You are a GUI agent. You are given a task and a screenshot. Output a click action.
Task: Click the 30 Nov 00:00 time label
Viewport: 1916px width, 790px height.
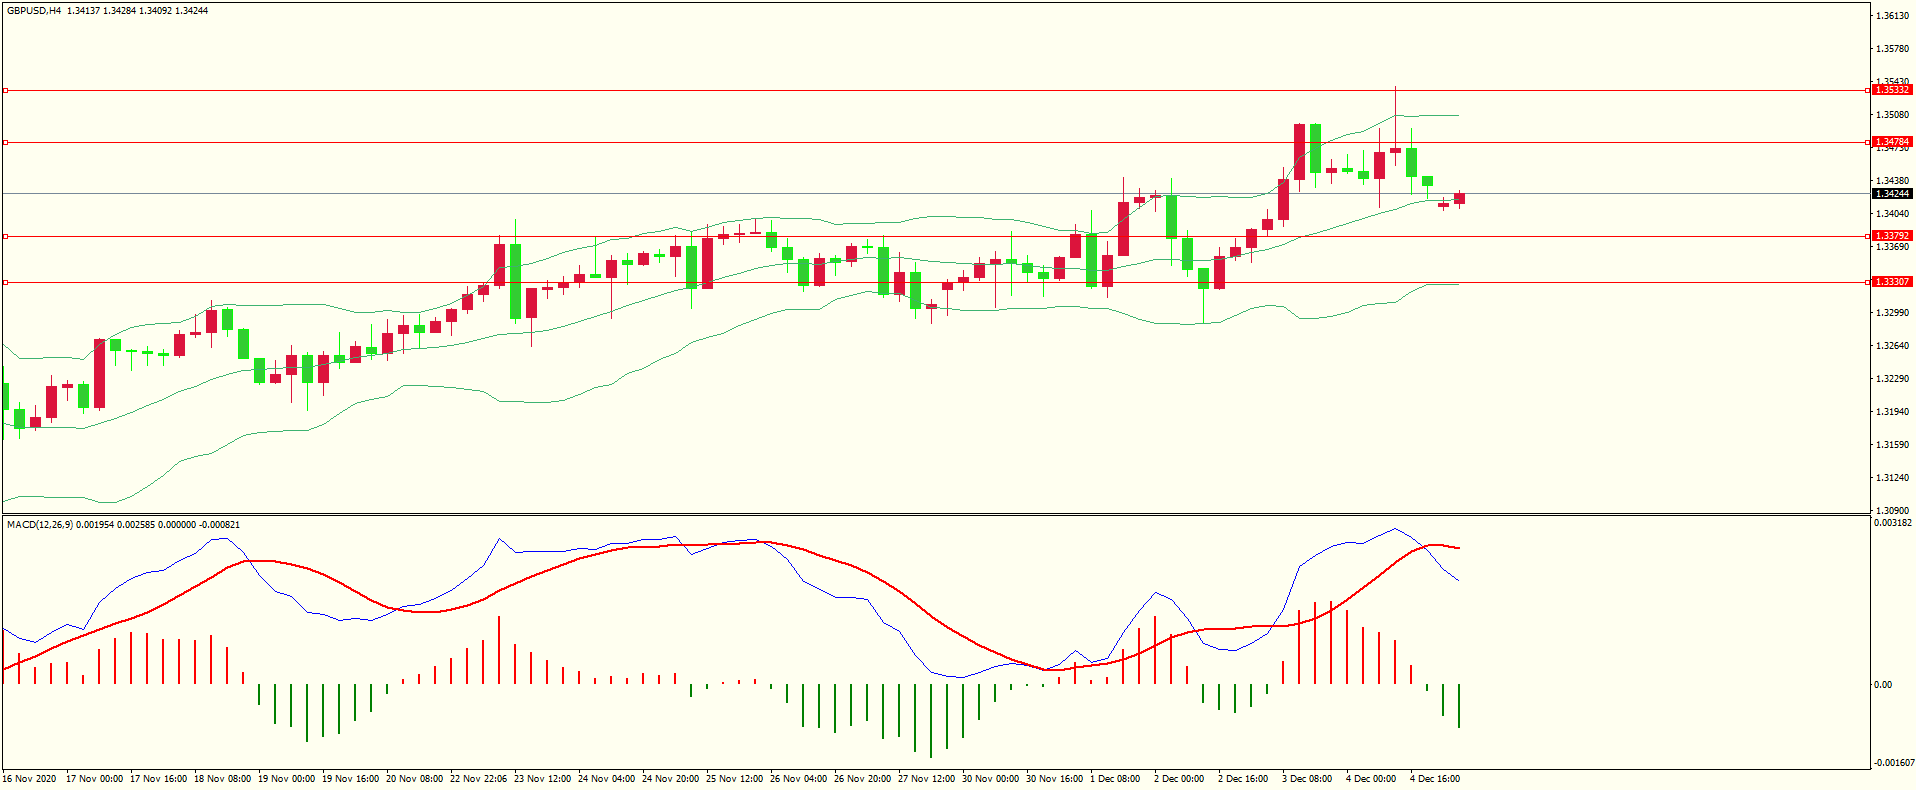[990, 778]
